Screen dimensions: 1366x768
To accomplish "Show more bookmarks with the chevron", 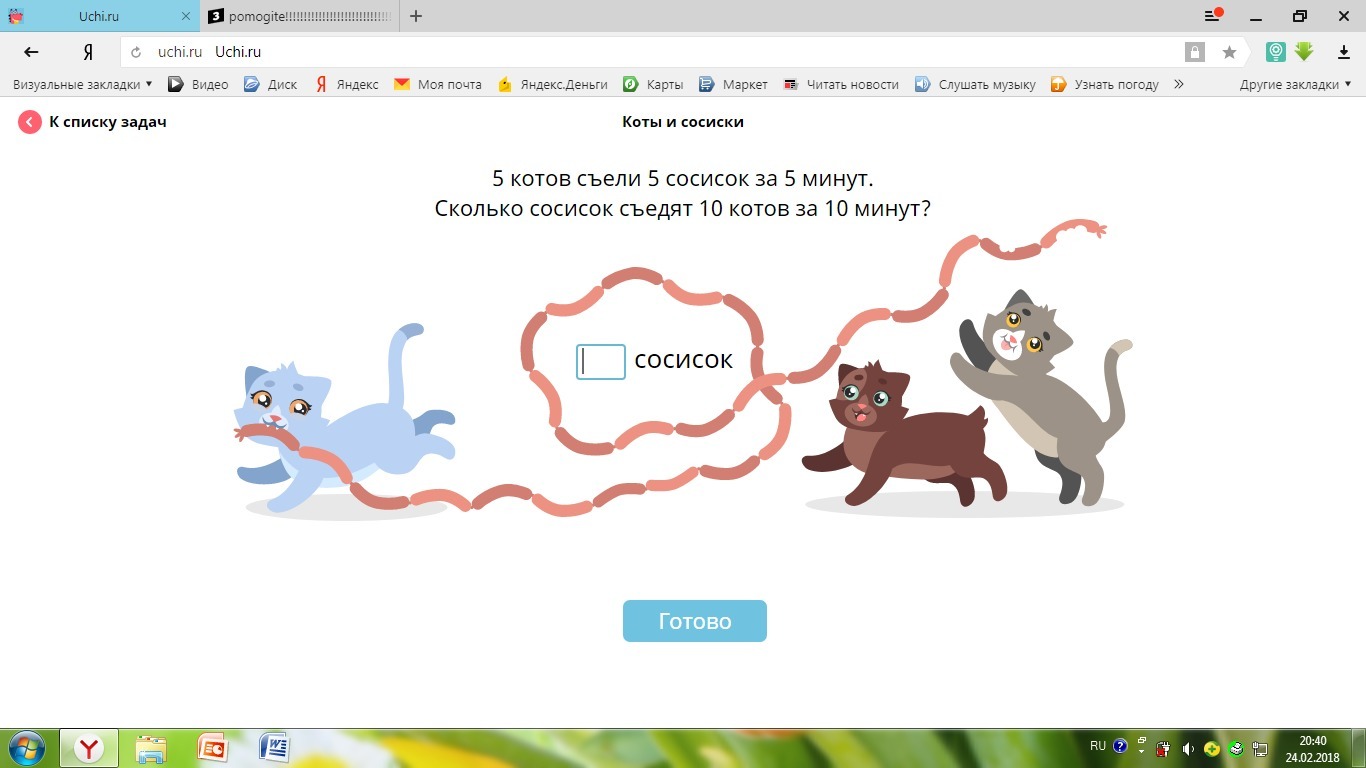I will pyautogui.click(x=1179, y=85).
